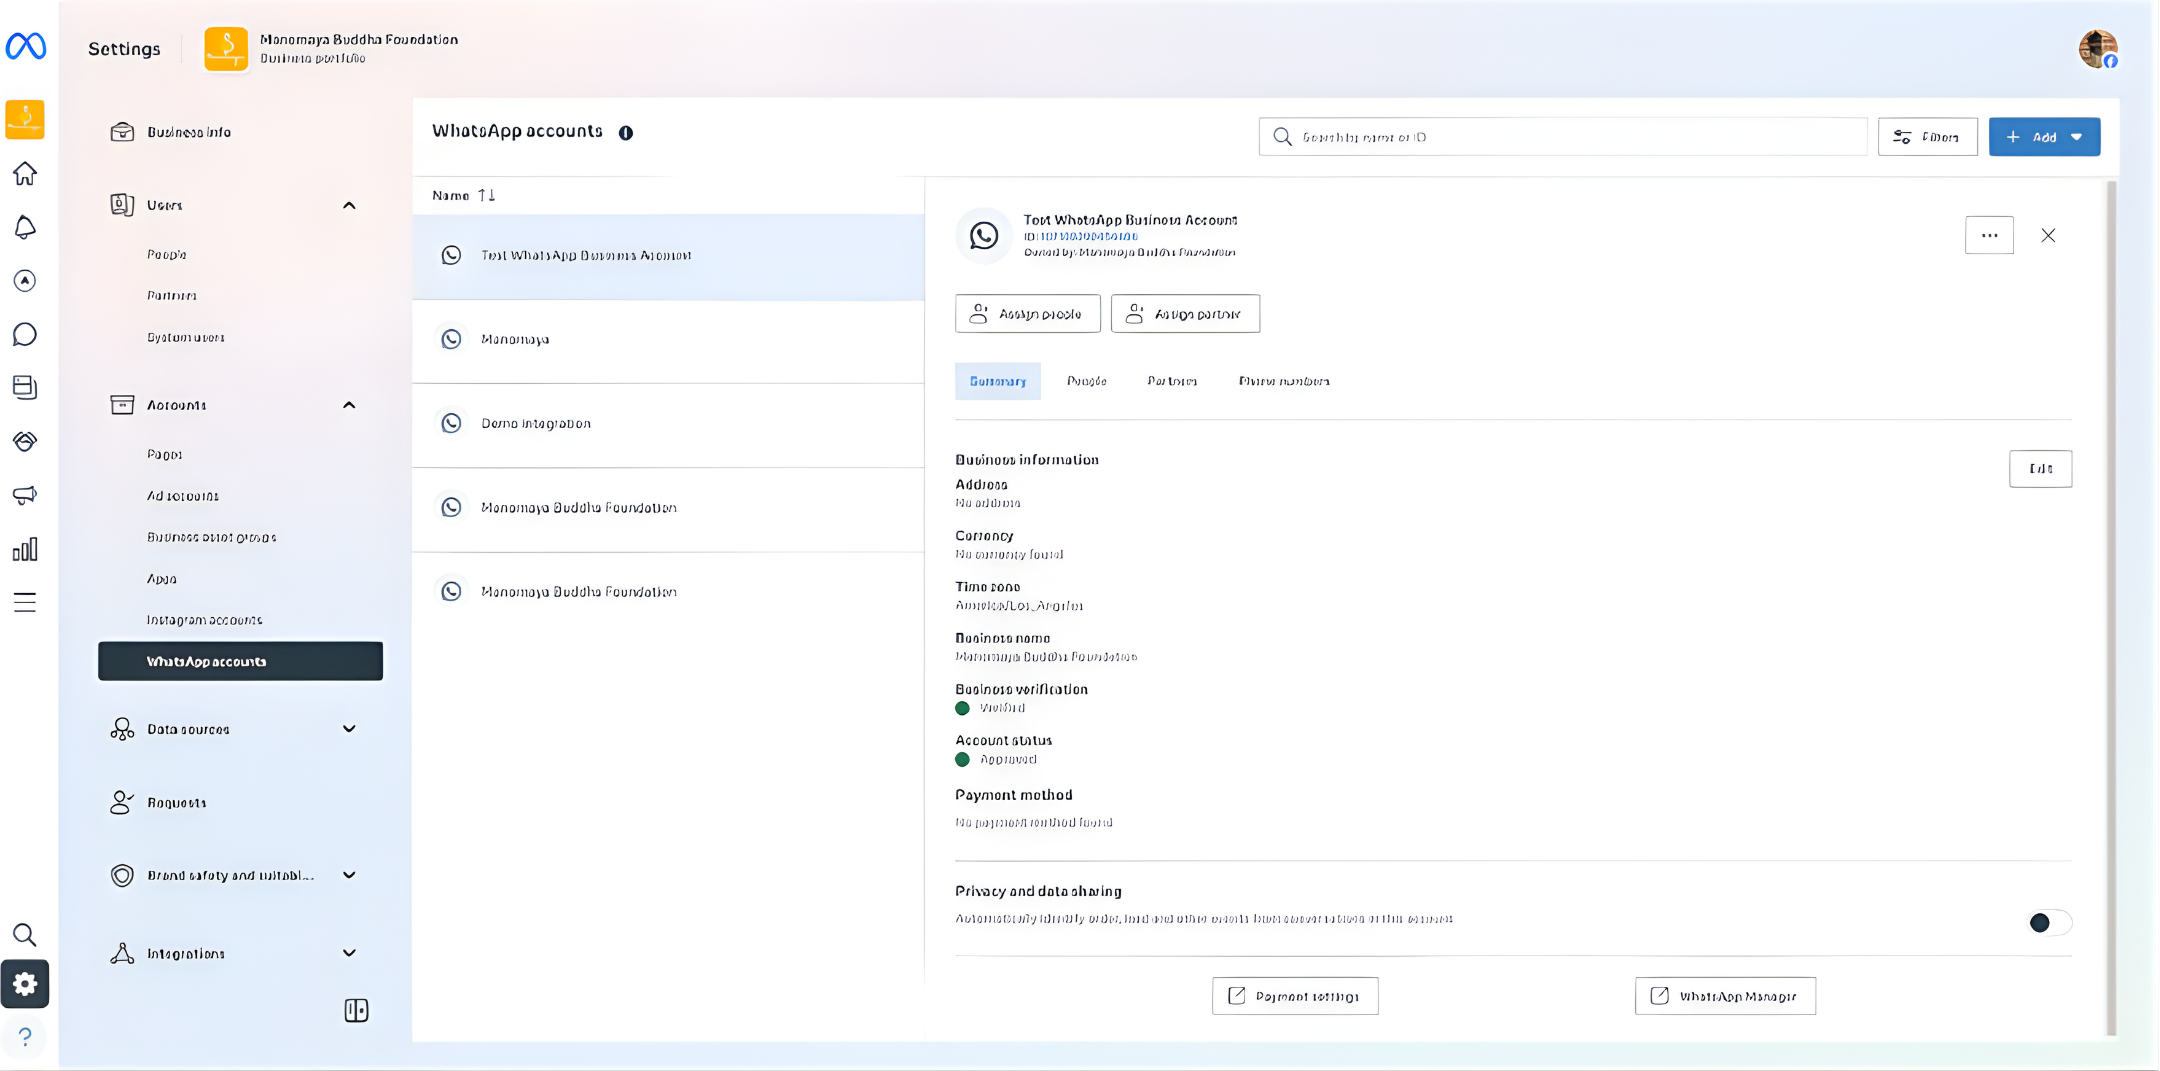Open the help question mark icon
Image resolution: width=2160 pixels, height=1071 pixels.
(x=25, y=1037)
